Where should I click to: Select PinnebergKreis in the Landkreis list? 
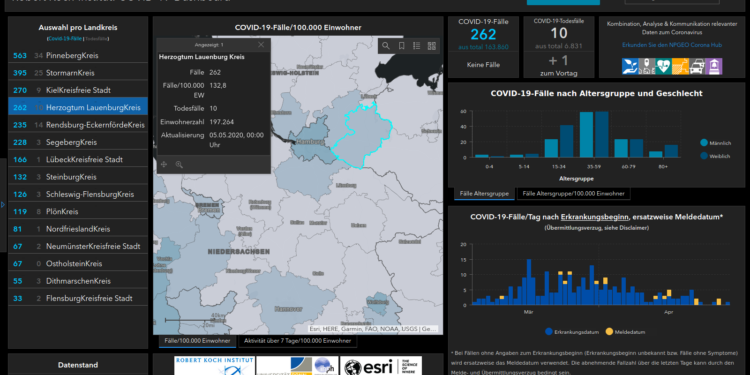click(78, 55)
